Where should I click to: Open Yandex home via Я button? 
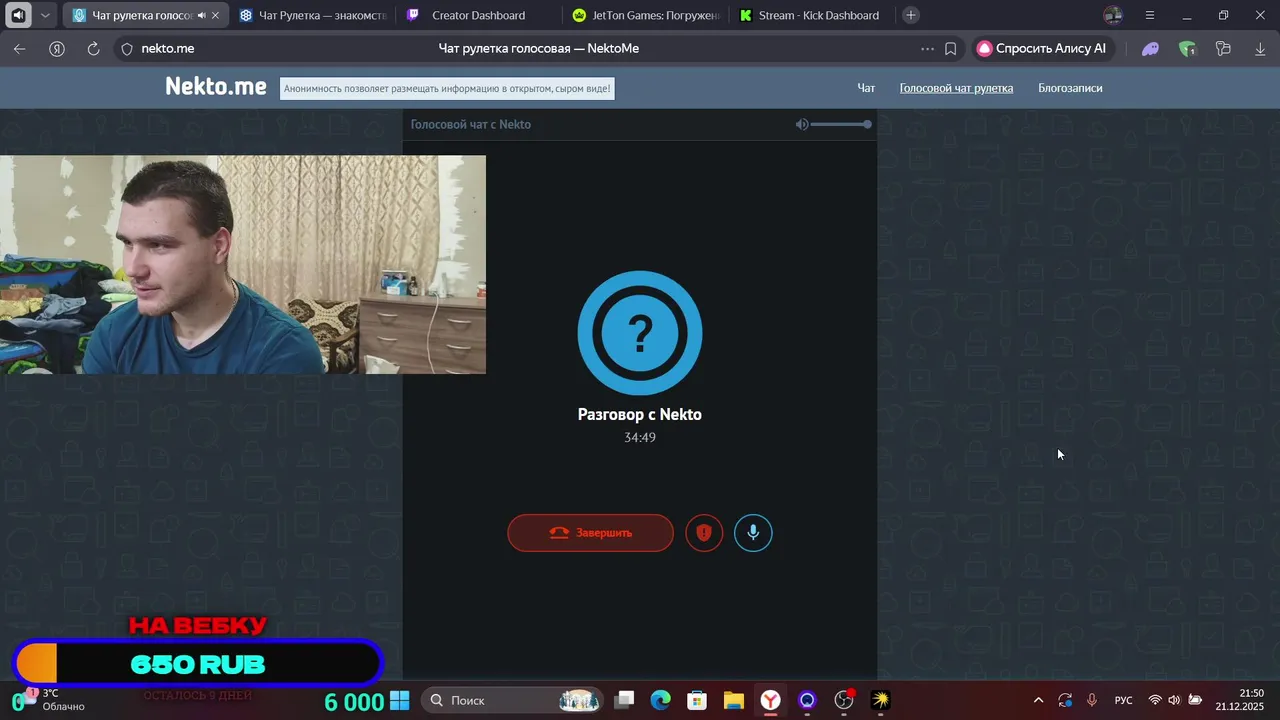pyautogui.click(x=57, y=48)
